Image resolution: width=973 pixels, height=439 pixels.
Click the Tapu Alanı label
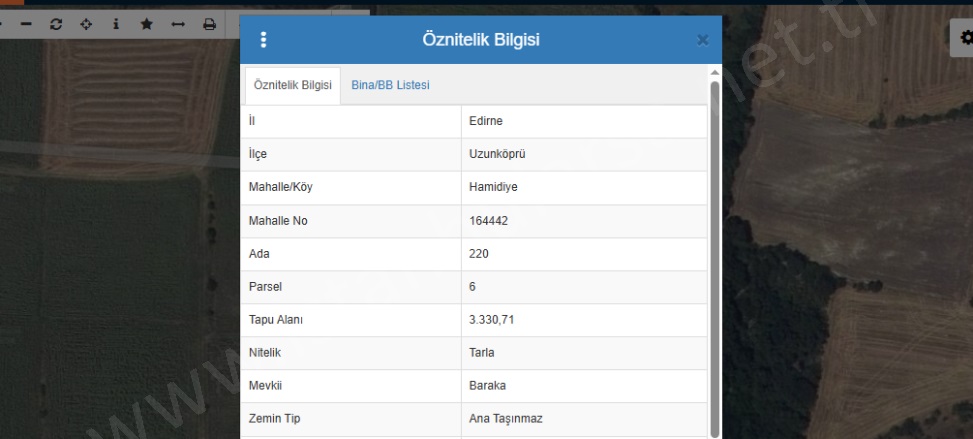(x=276, y=320)
